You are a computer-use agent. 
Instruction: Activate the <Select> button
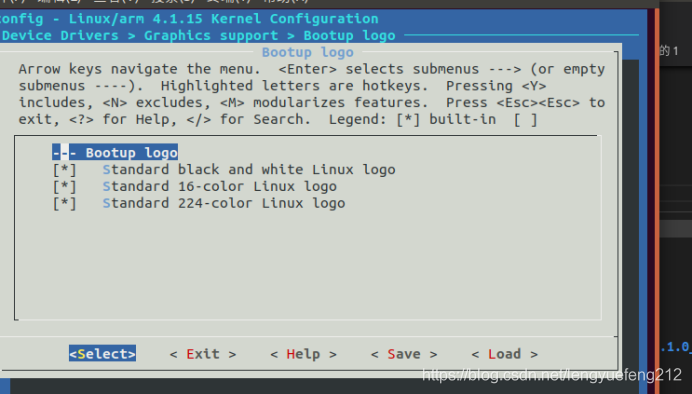coord(102,353)
